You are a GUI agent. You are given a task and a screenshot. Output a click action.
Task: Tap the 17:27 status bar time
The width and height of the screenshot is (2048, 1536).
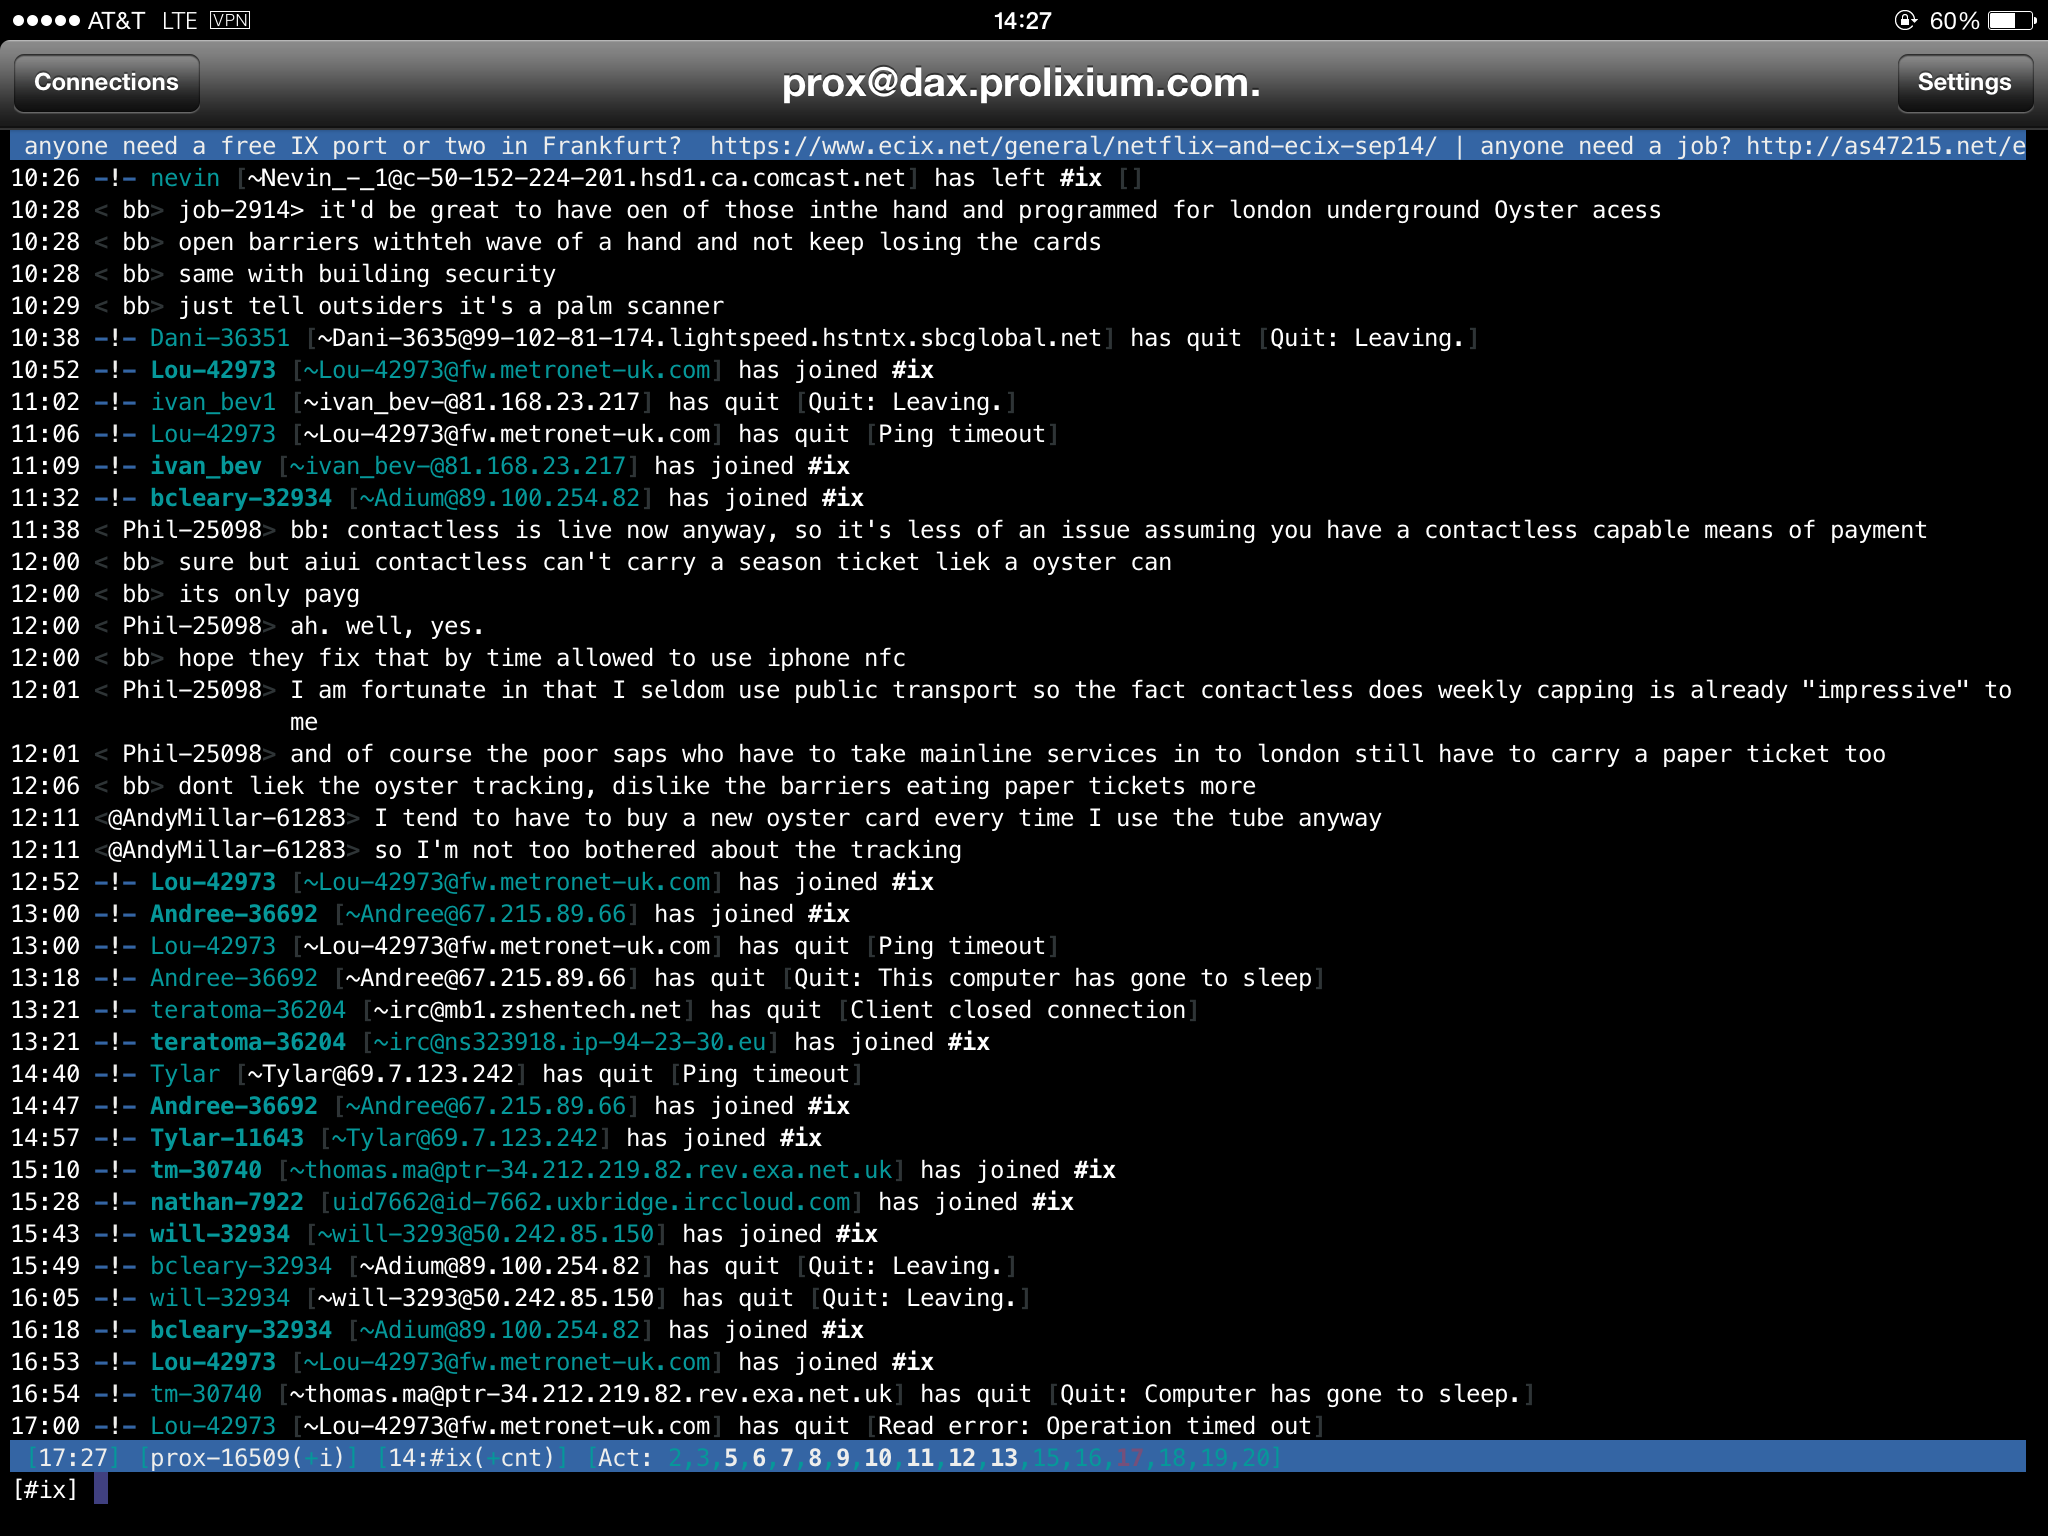[73, 1458]
